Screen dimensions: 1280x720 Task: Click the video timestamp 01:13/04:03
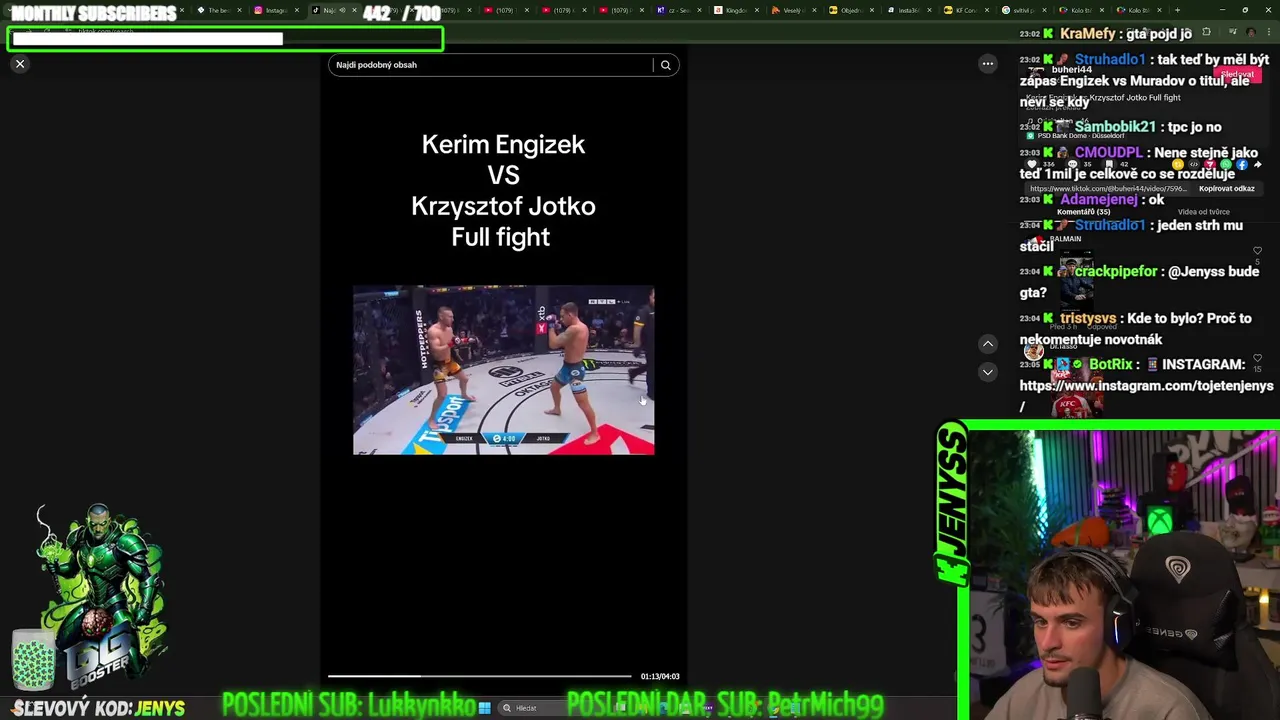coord(660,677)
